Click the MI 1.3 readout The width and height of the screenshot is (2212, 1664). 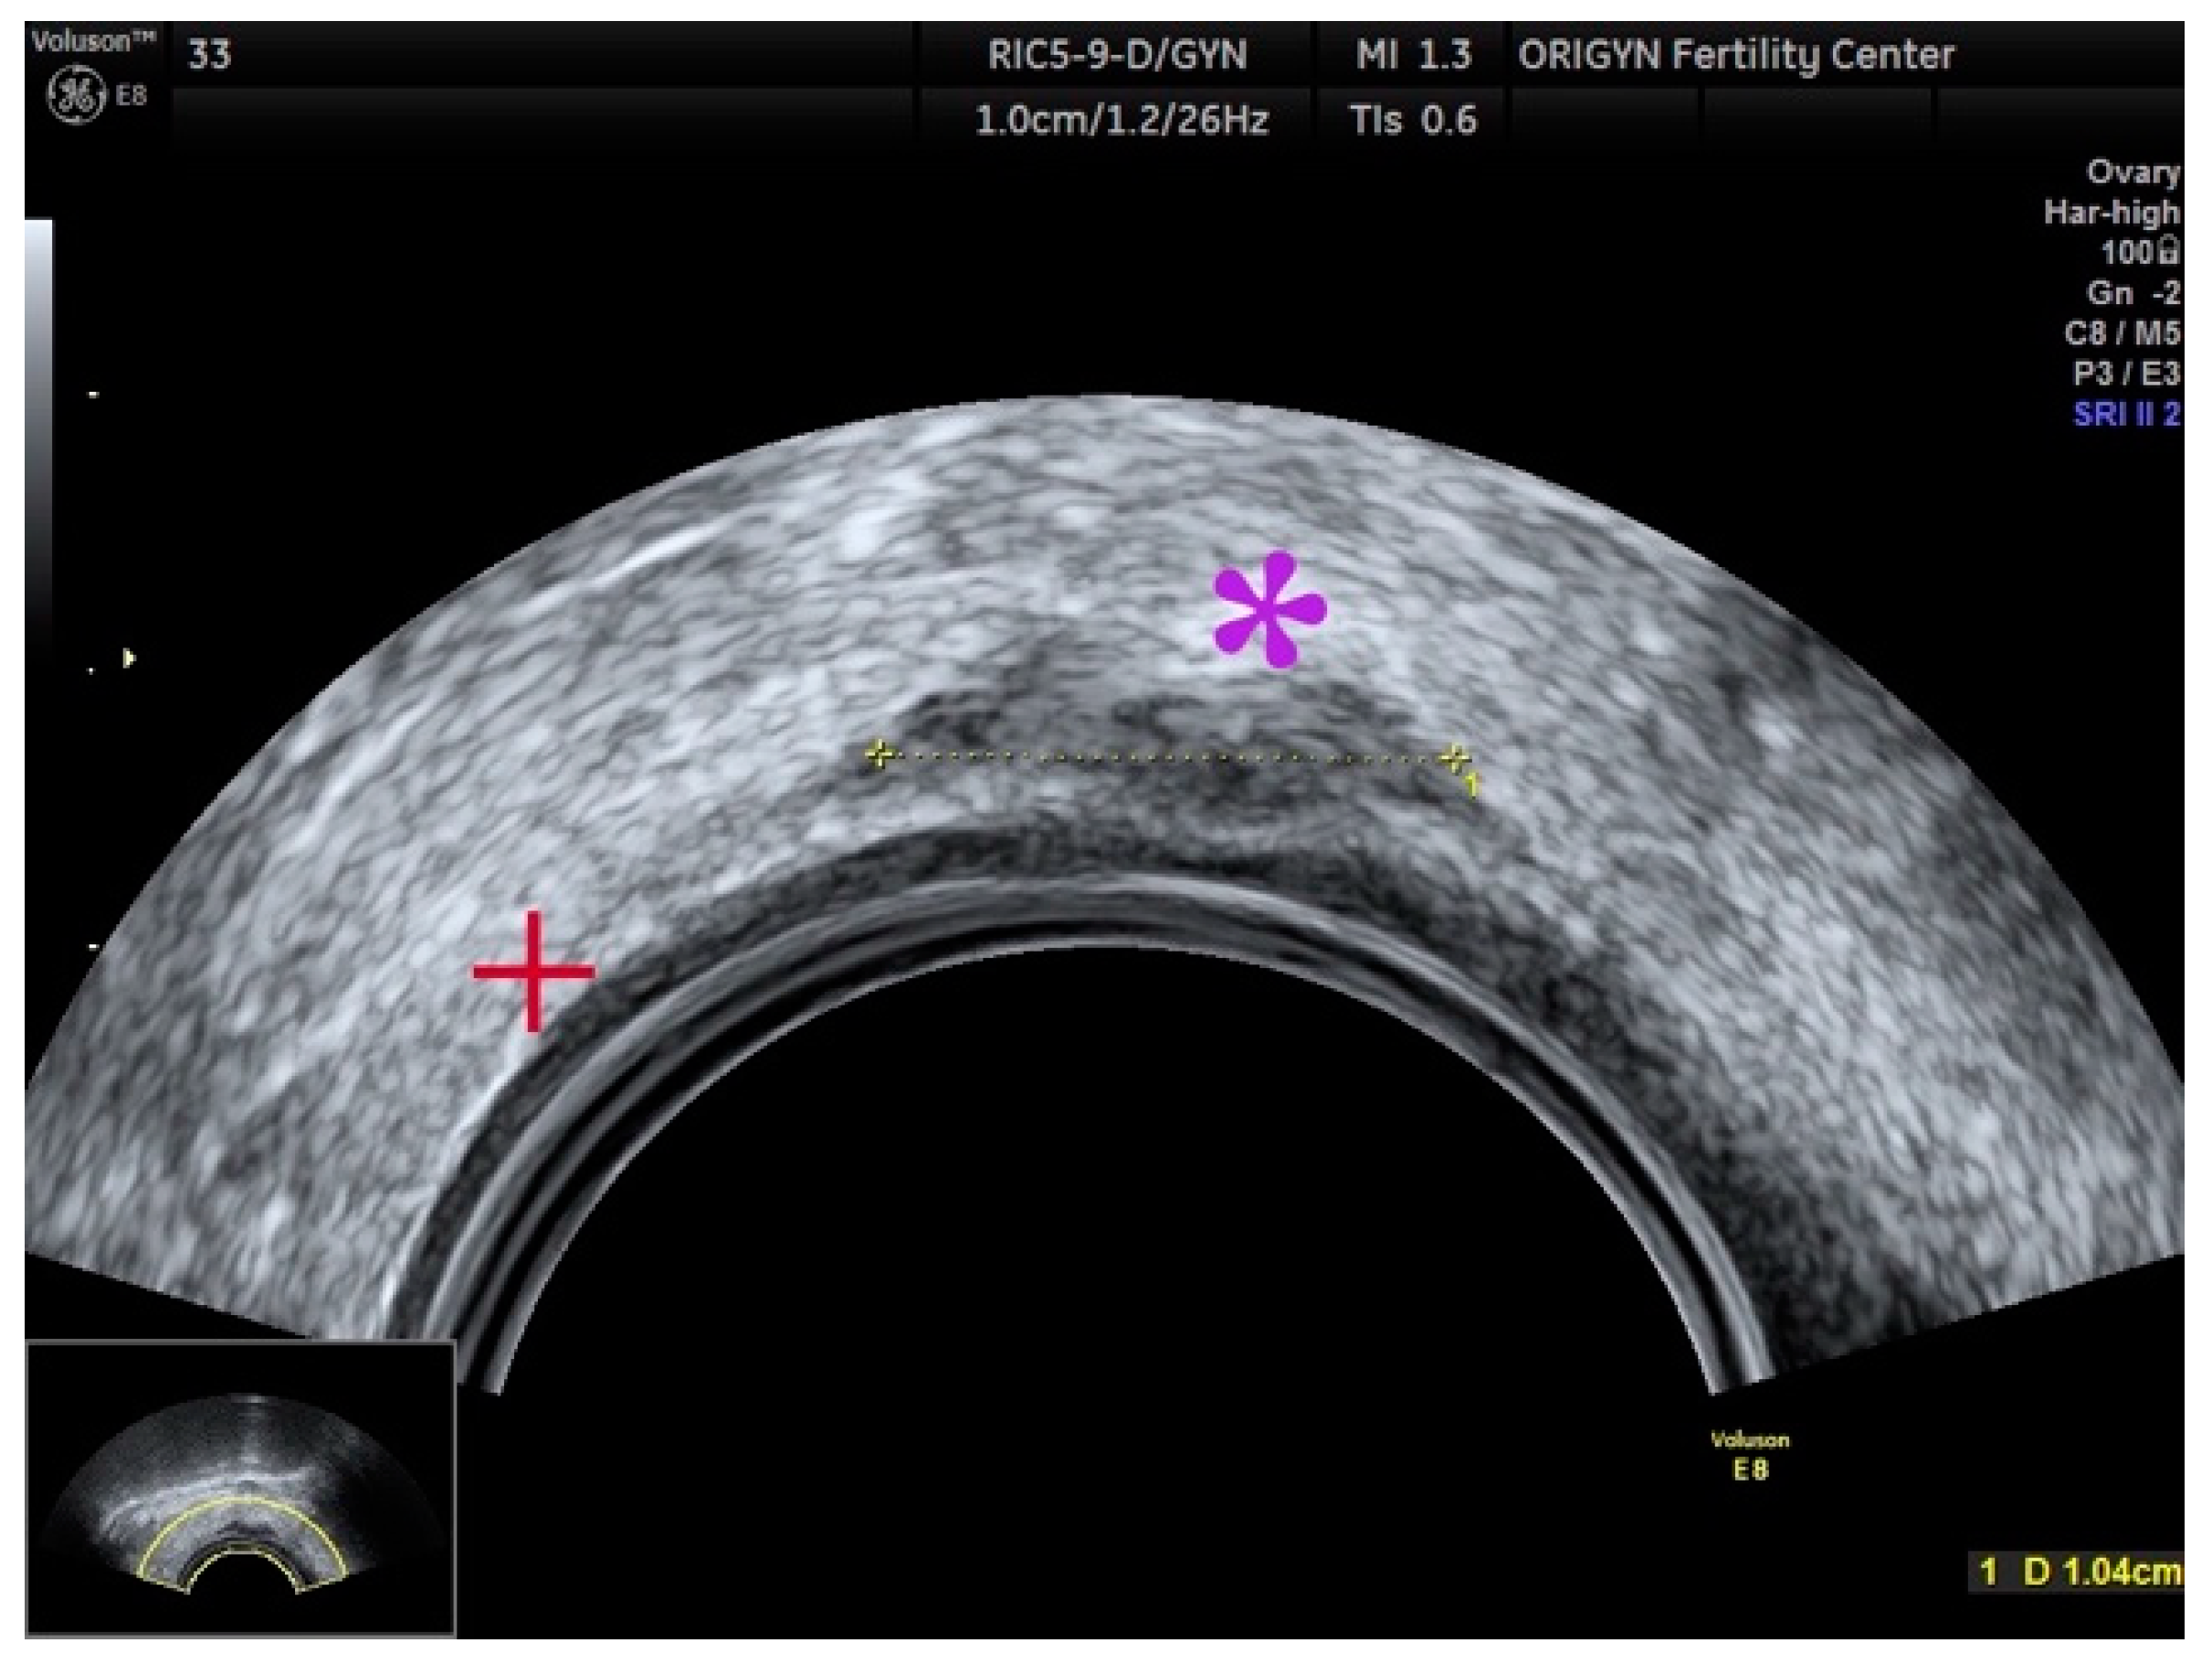pyautogui.click(x=1413, y=55)
